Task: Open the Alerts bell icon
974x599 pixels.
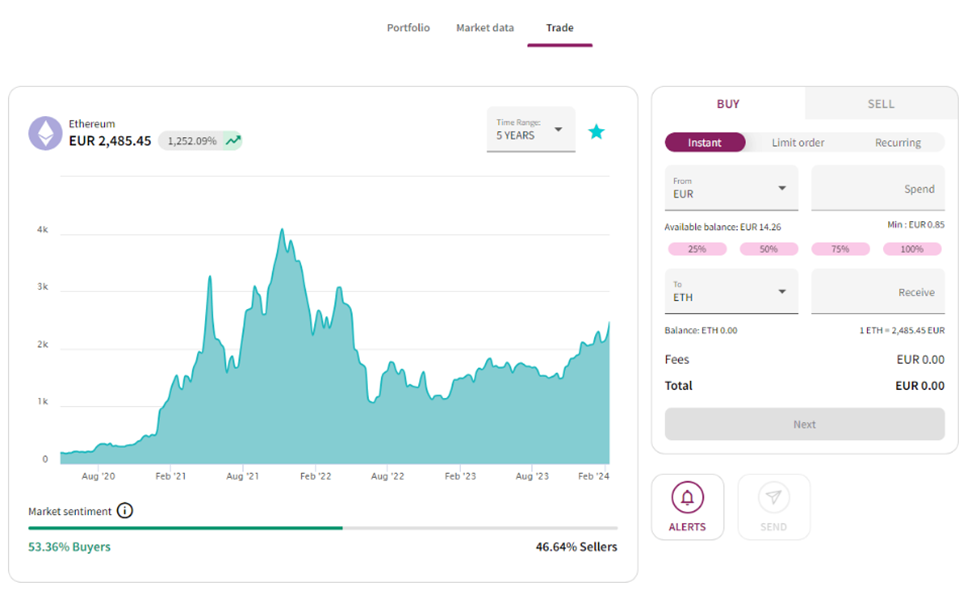Action: coord(687,497)
